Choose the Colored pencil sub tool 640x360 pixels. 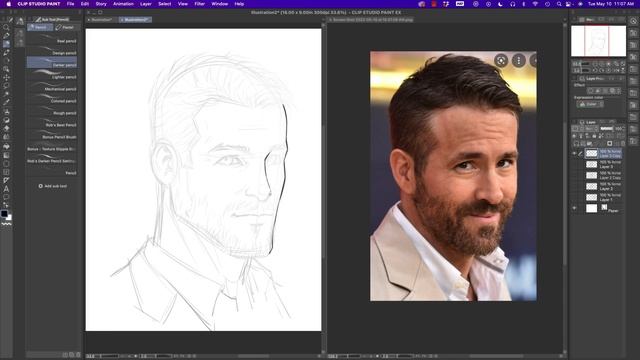52,99
